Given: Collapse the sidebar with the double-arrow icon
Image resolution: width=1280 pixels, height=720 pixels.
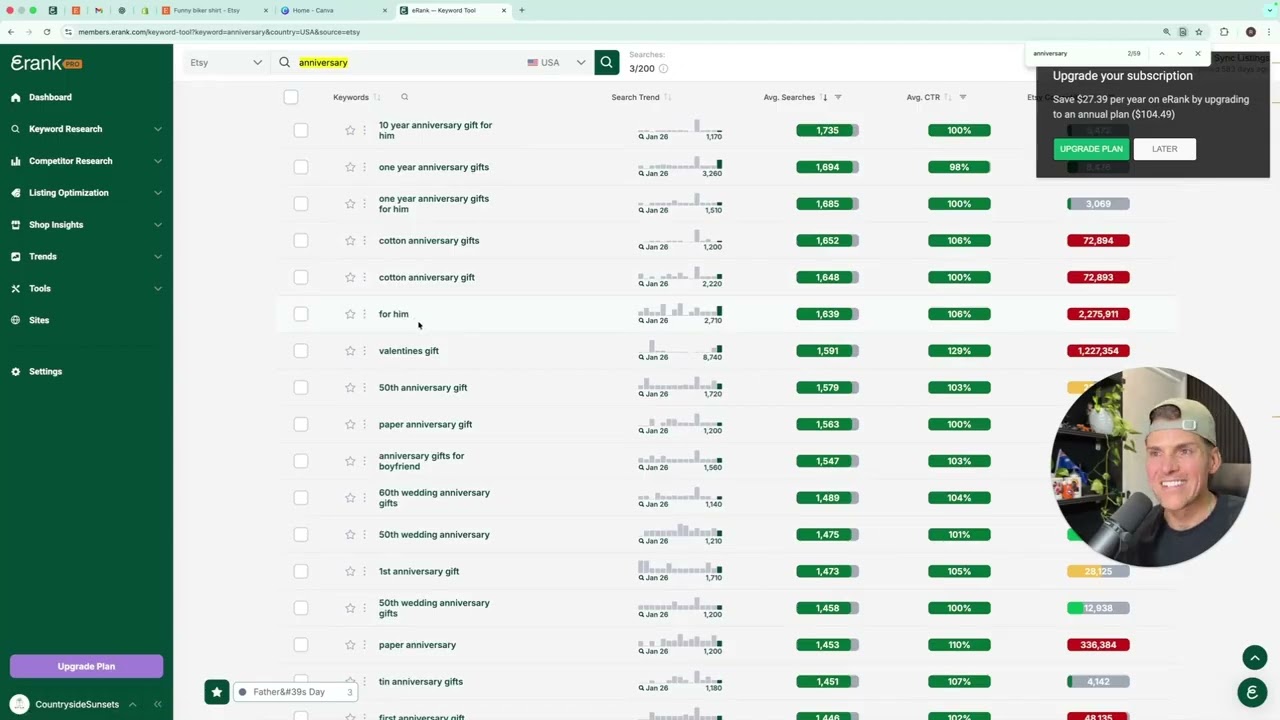Looking at the screenshot, I should click(157, 704).
